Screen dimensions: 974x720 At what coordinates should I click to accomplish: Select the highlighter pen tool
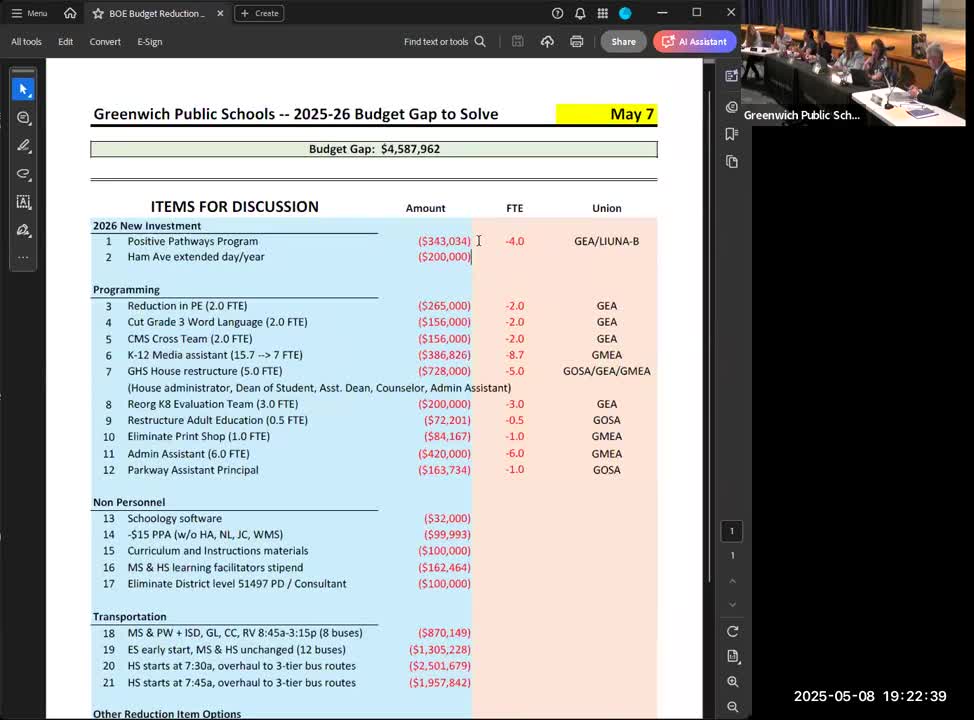point(23,146)
